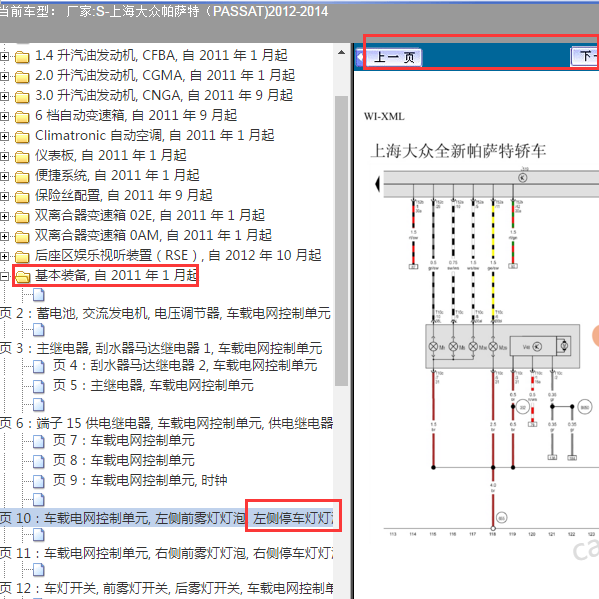
Task: Open 页 10: 左侧前雾灯灯泡 page
Action: 167,518
